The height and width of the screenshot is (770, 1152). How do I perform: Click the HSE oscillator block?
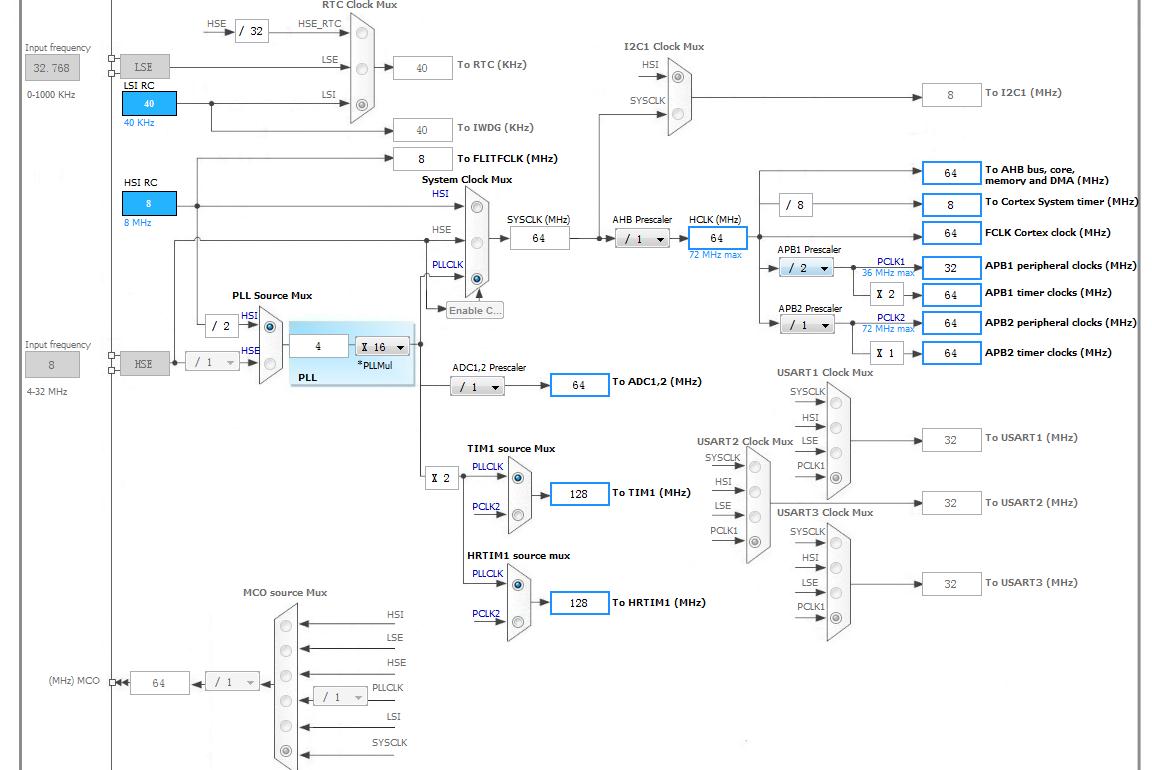(x=145, y=364)
